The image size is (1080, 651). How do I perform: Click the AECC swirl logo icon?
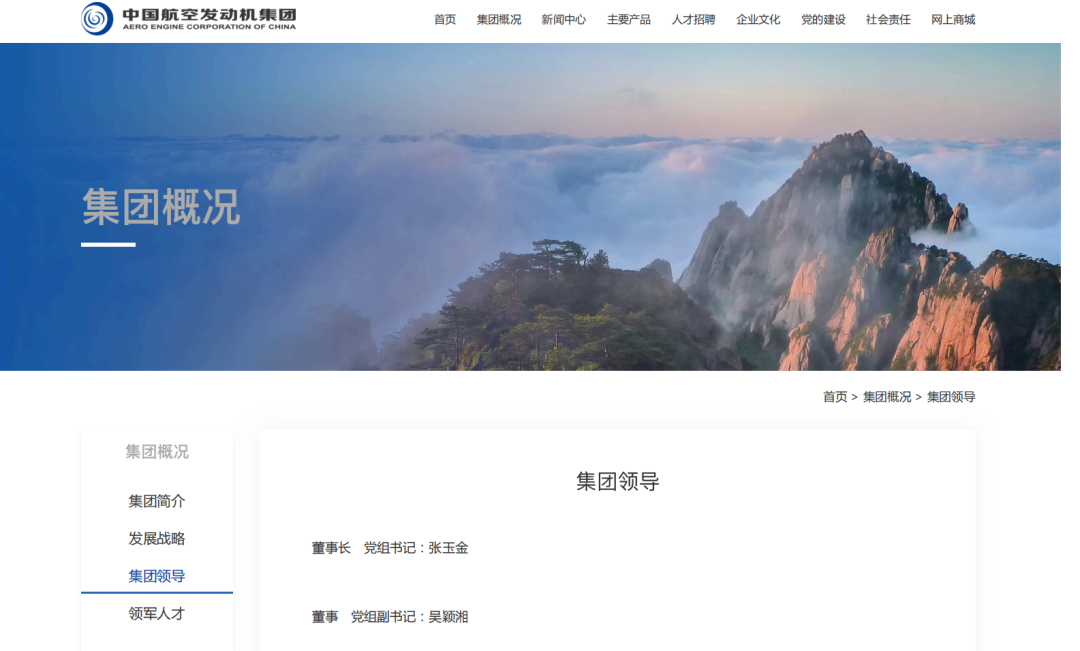click(x=97, y=19)
